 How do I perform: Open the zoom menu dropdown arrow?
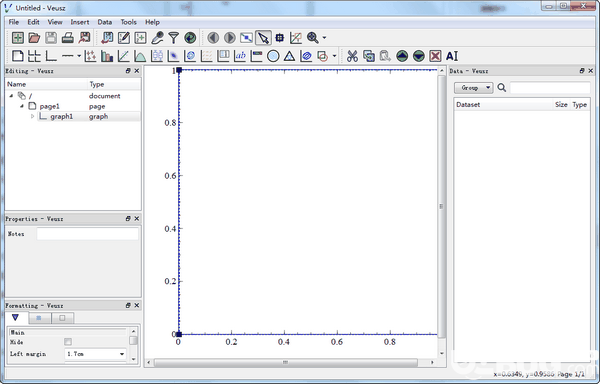pyautogui.click(x=324, y=37)
